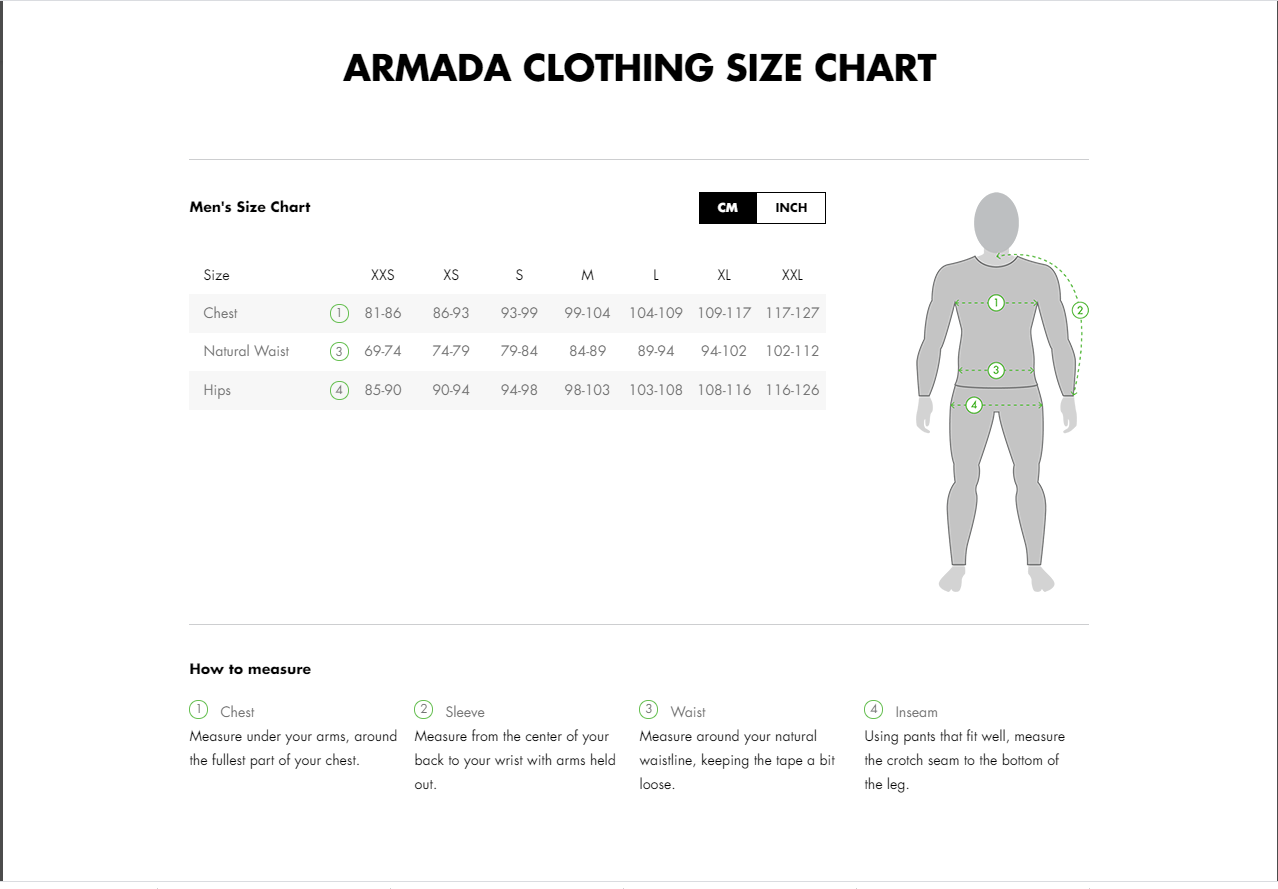Click the number 1 icon in the Chest table row
The height and width of the screenshot is (889, 1278).
[339, 313]
